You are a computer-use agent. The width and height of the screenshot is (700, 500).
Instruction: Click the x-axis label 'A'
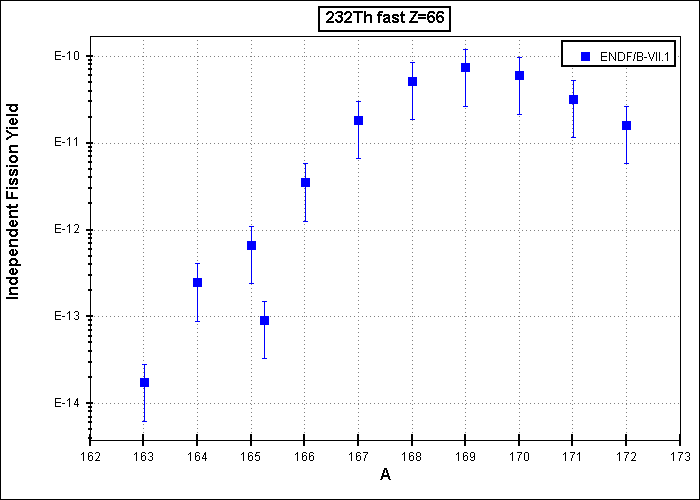point(385,474)
